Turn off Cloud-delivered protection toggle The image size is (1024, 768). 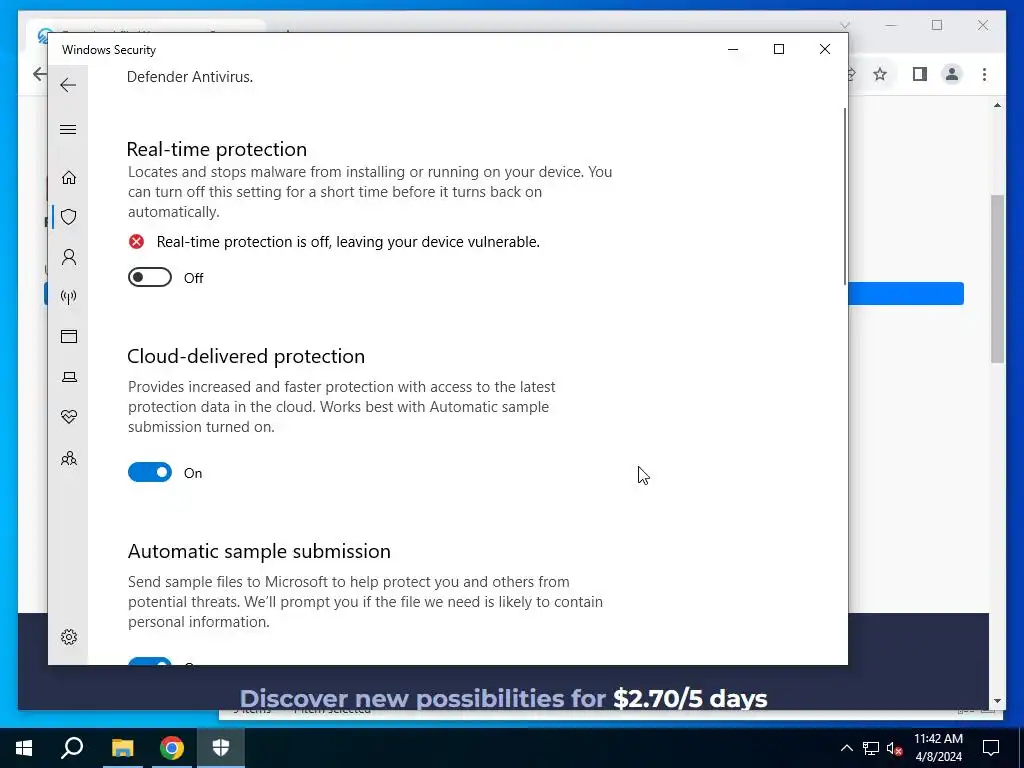coord(150,472)
